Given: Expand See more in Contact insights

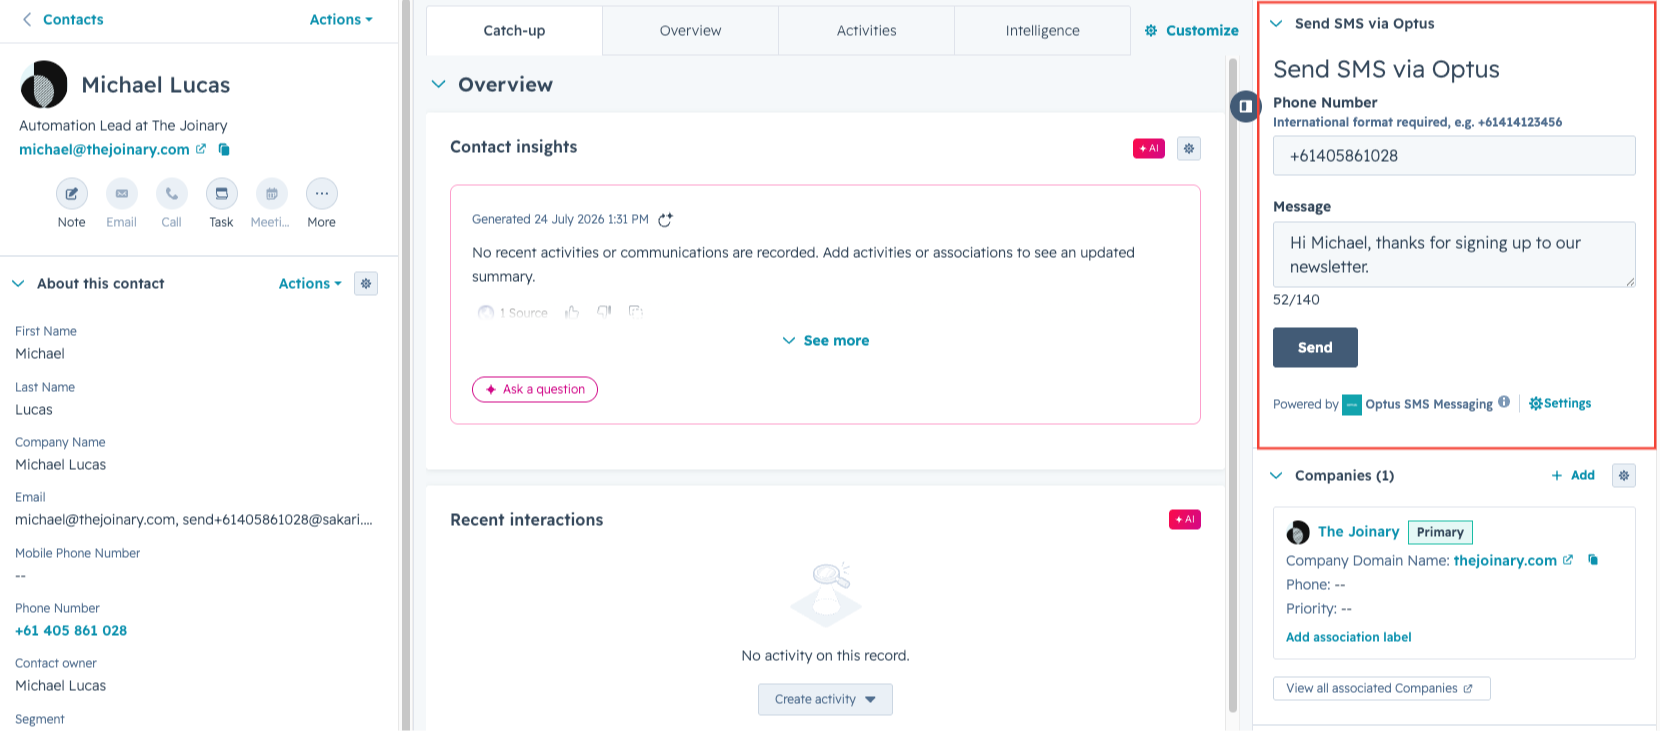Looking at the screenshot, I should point(826,341).
